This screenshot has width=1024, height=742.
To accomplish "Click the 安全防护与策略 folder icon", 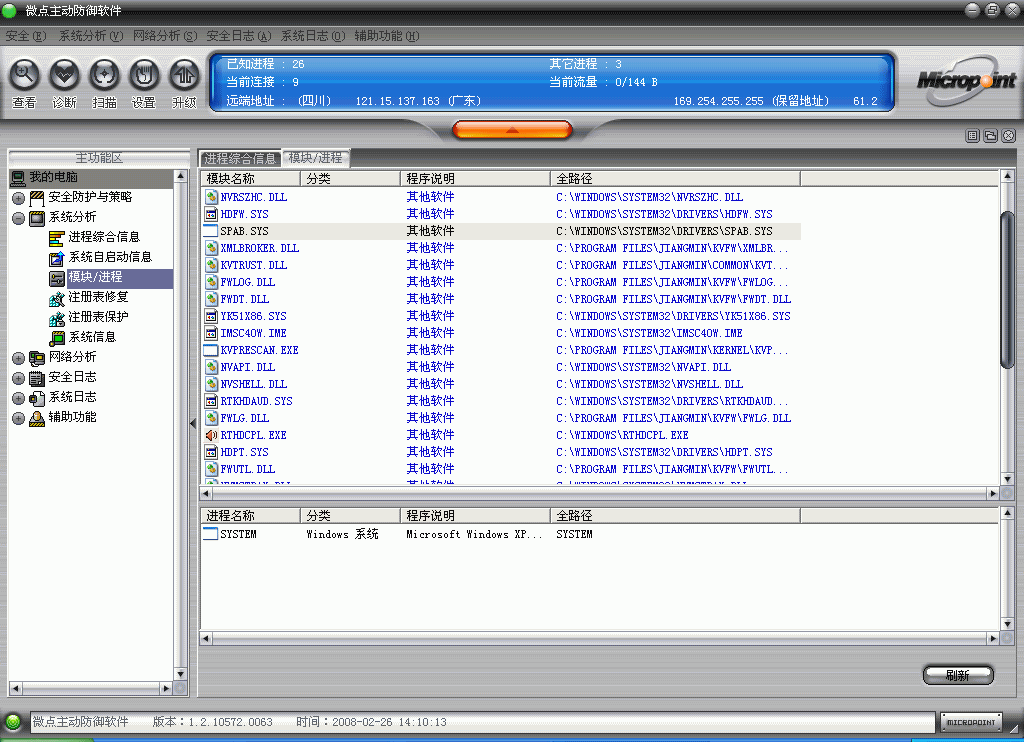I will 37,198.
